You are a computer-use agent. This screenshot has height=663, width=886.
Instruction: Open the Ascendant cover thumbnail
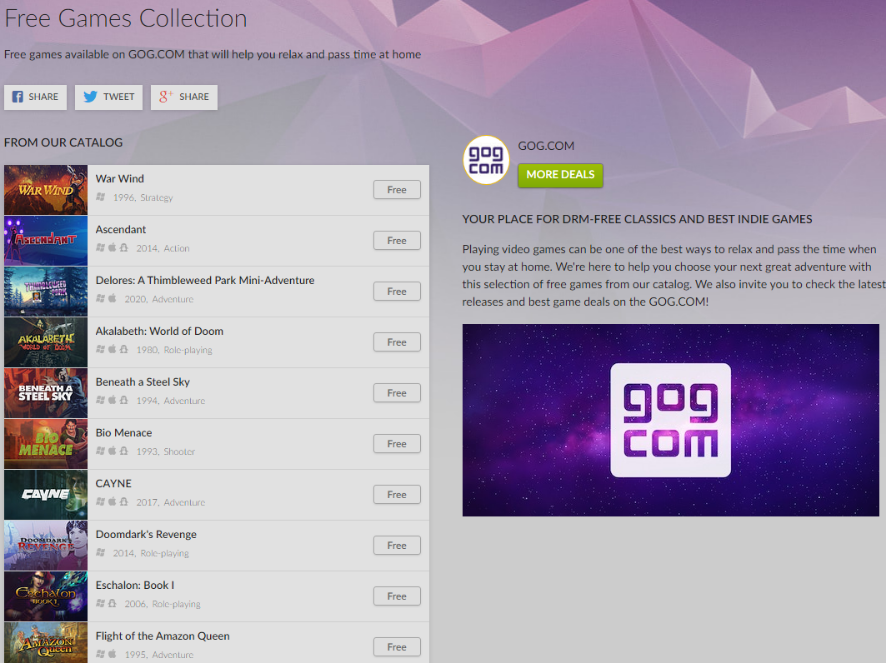[x=46, y=241]
